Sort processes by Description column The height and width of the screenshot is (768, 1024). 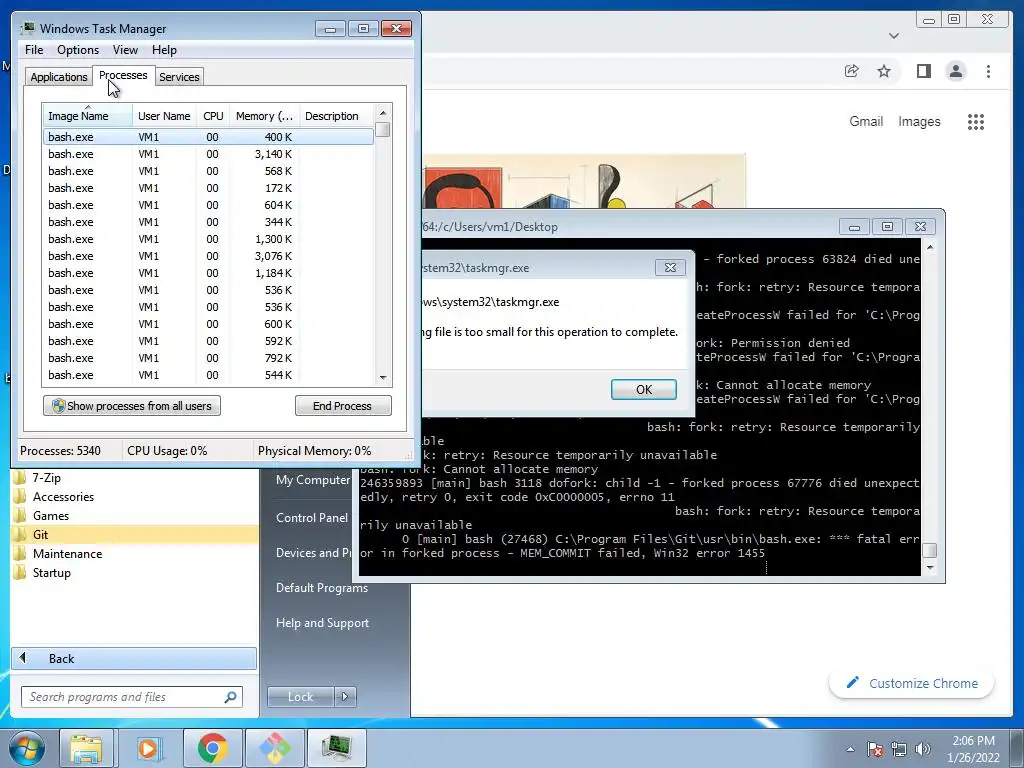coord(336,116)
